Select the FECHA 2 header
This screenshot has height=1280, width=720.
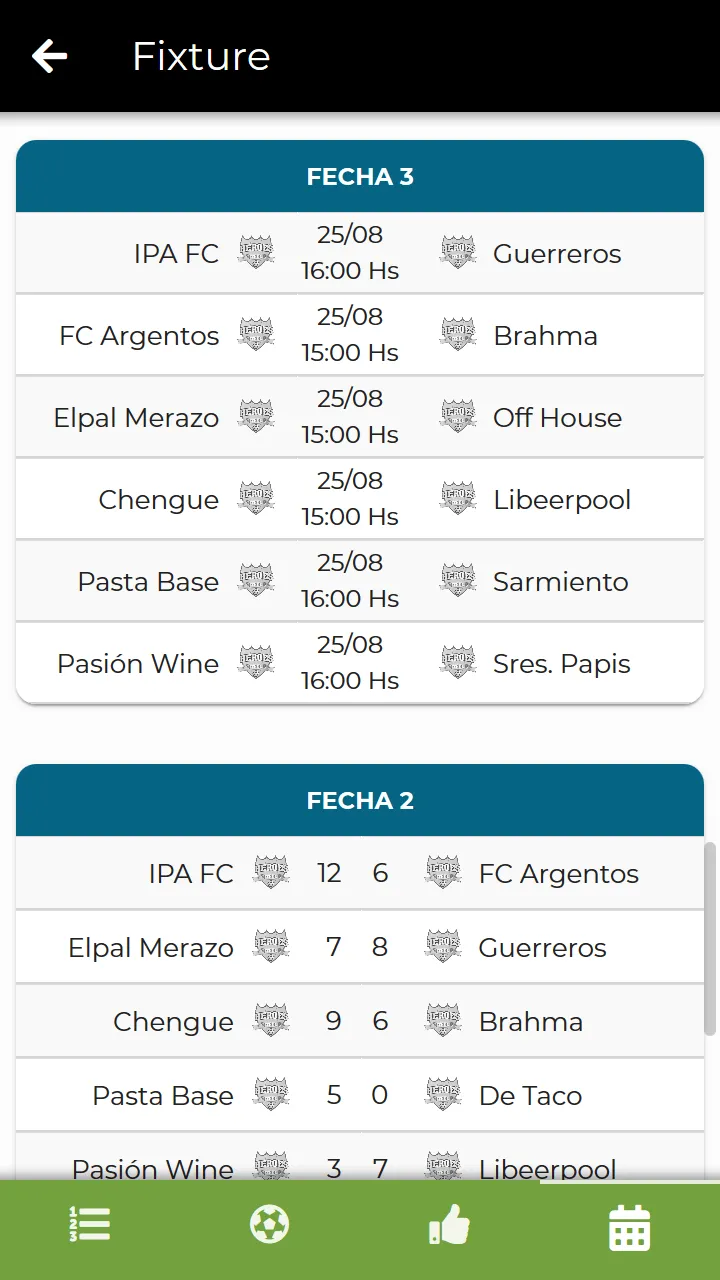(x=360, y=800)
